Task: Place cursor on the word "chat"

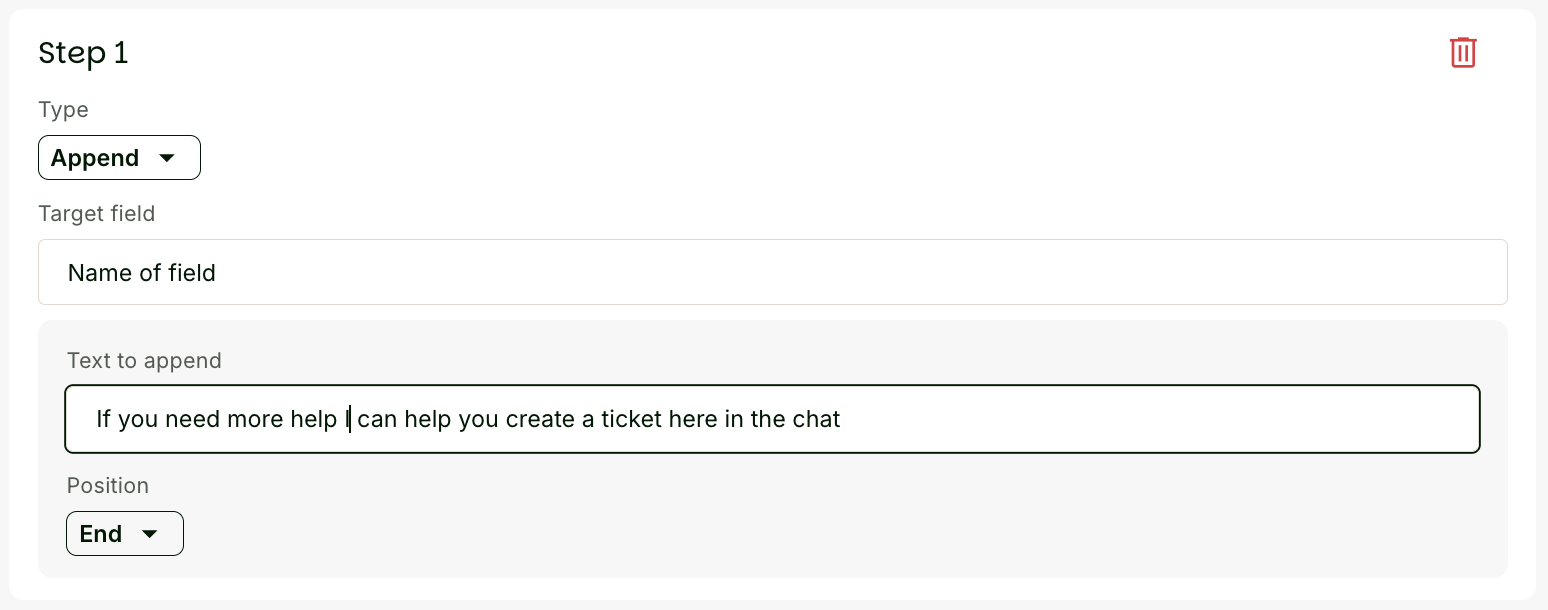Action: [816, 419]
